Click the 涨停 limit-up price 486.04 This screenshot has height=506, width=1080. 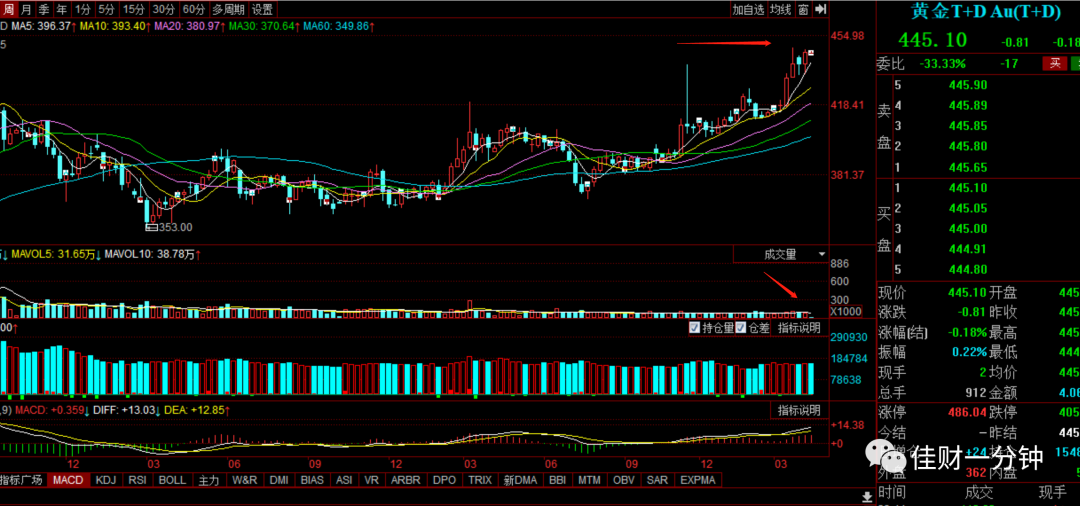967,412
